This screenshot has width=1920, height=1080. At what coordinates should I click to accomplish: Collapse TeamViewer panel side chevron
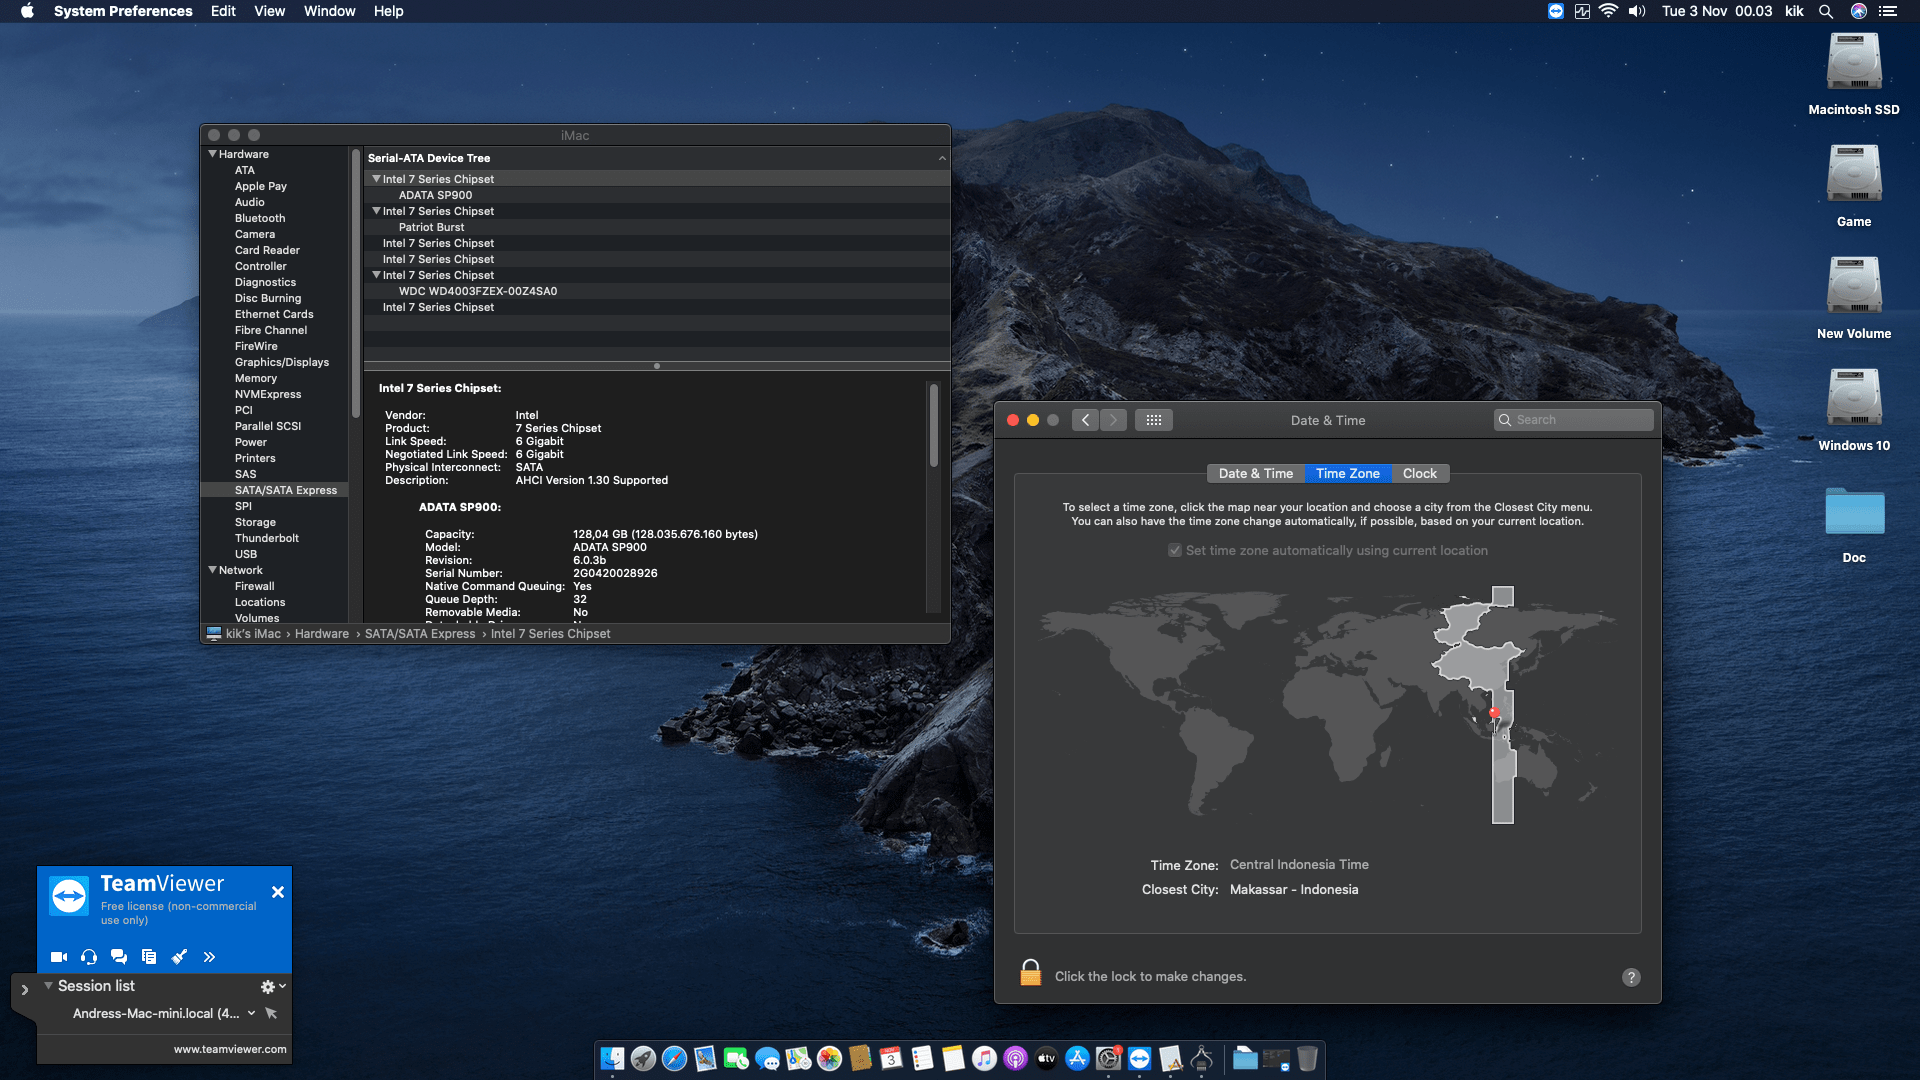[25, 990]
